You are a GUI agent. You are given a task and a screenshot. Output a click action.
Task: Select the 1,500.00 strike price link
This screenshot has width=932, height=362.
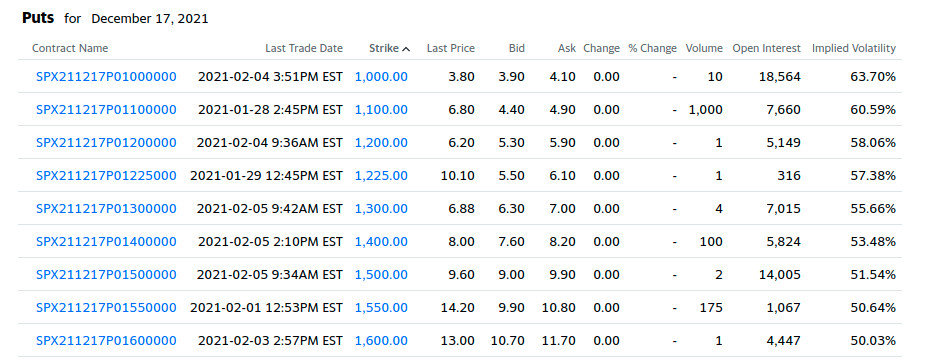point(382,275)
